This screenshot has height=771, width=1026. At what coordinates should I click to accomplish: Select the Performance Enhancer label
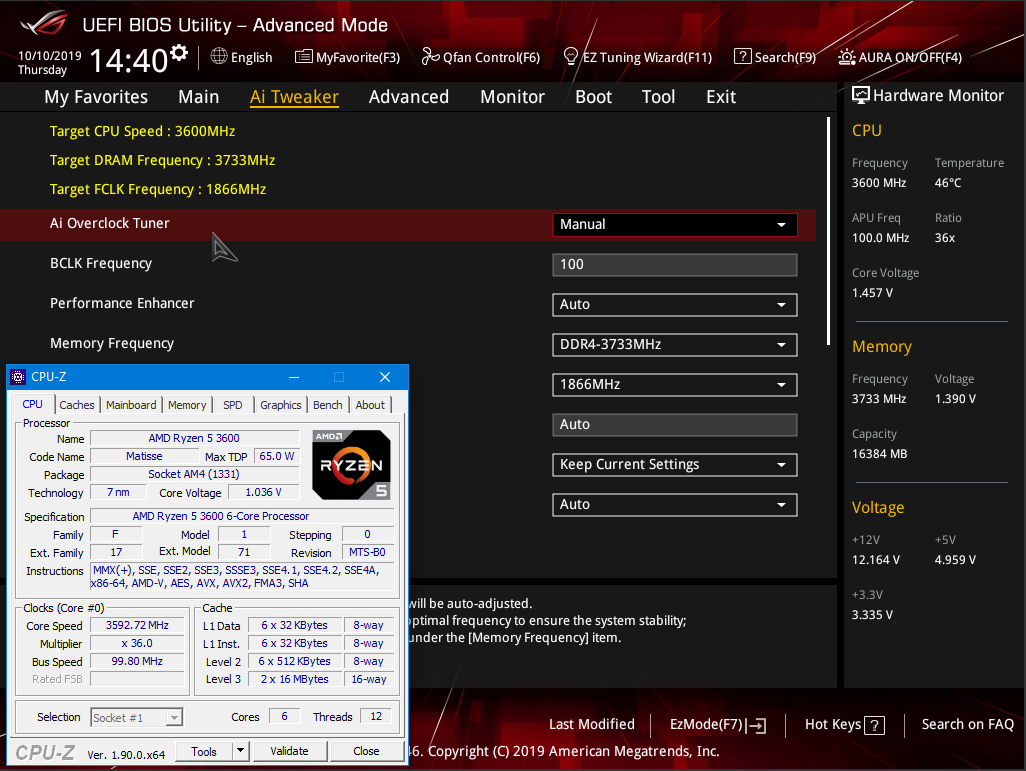pos(122,304)
